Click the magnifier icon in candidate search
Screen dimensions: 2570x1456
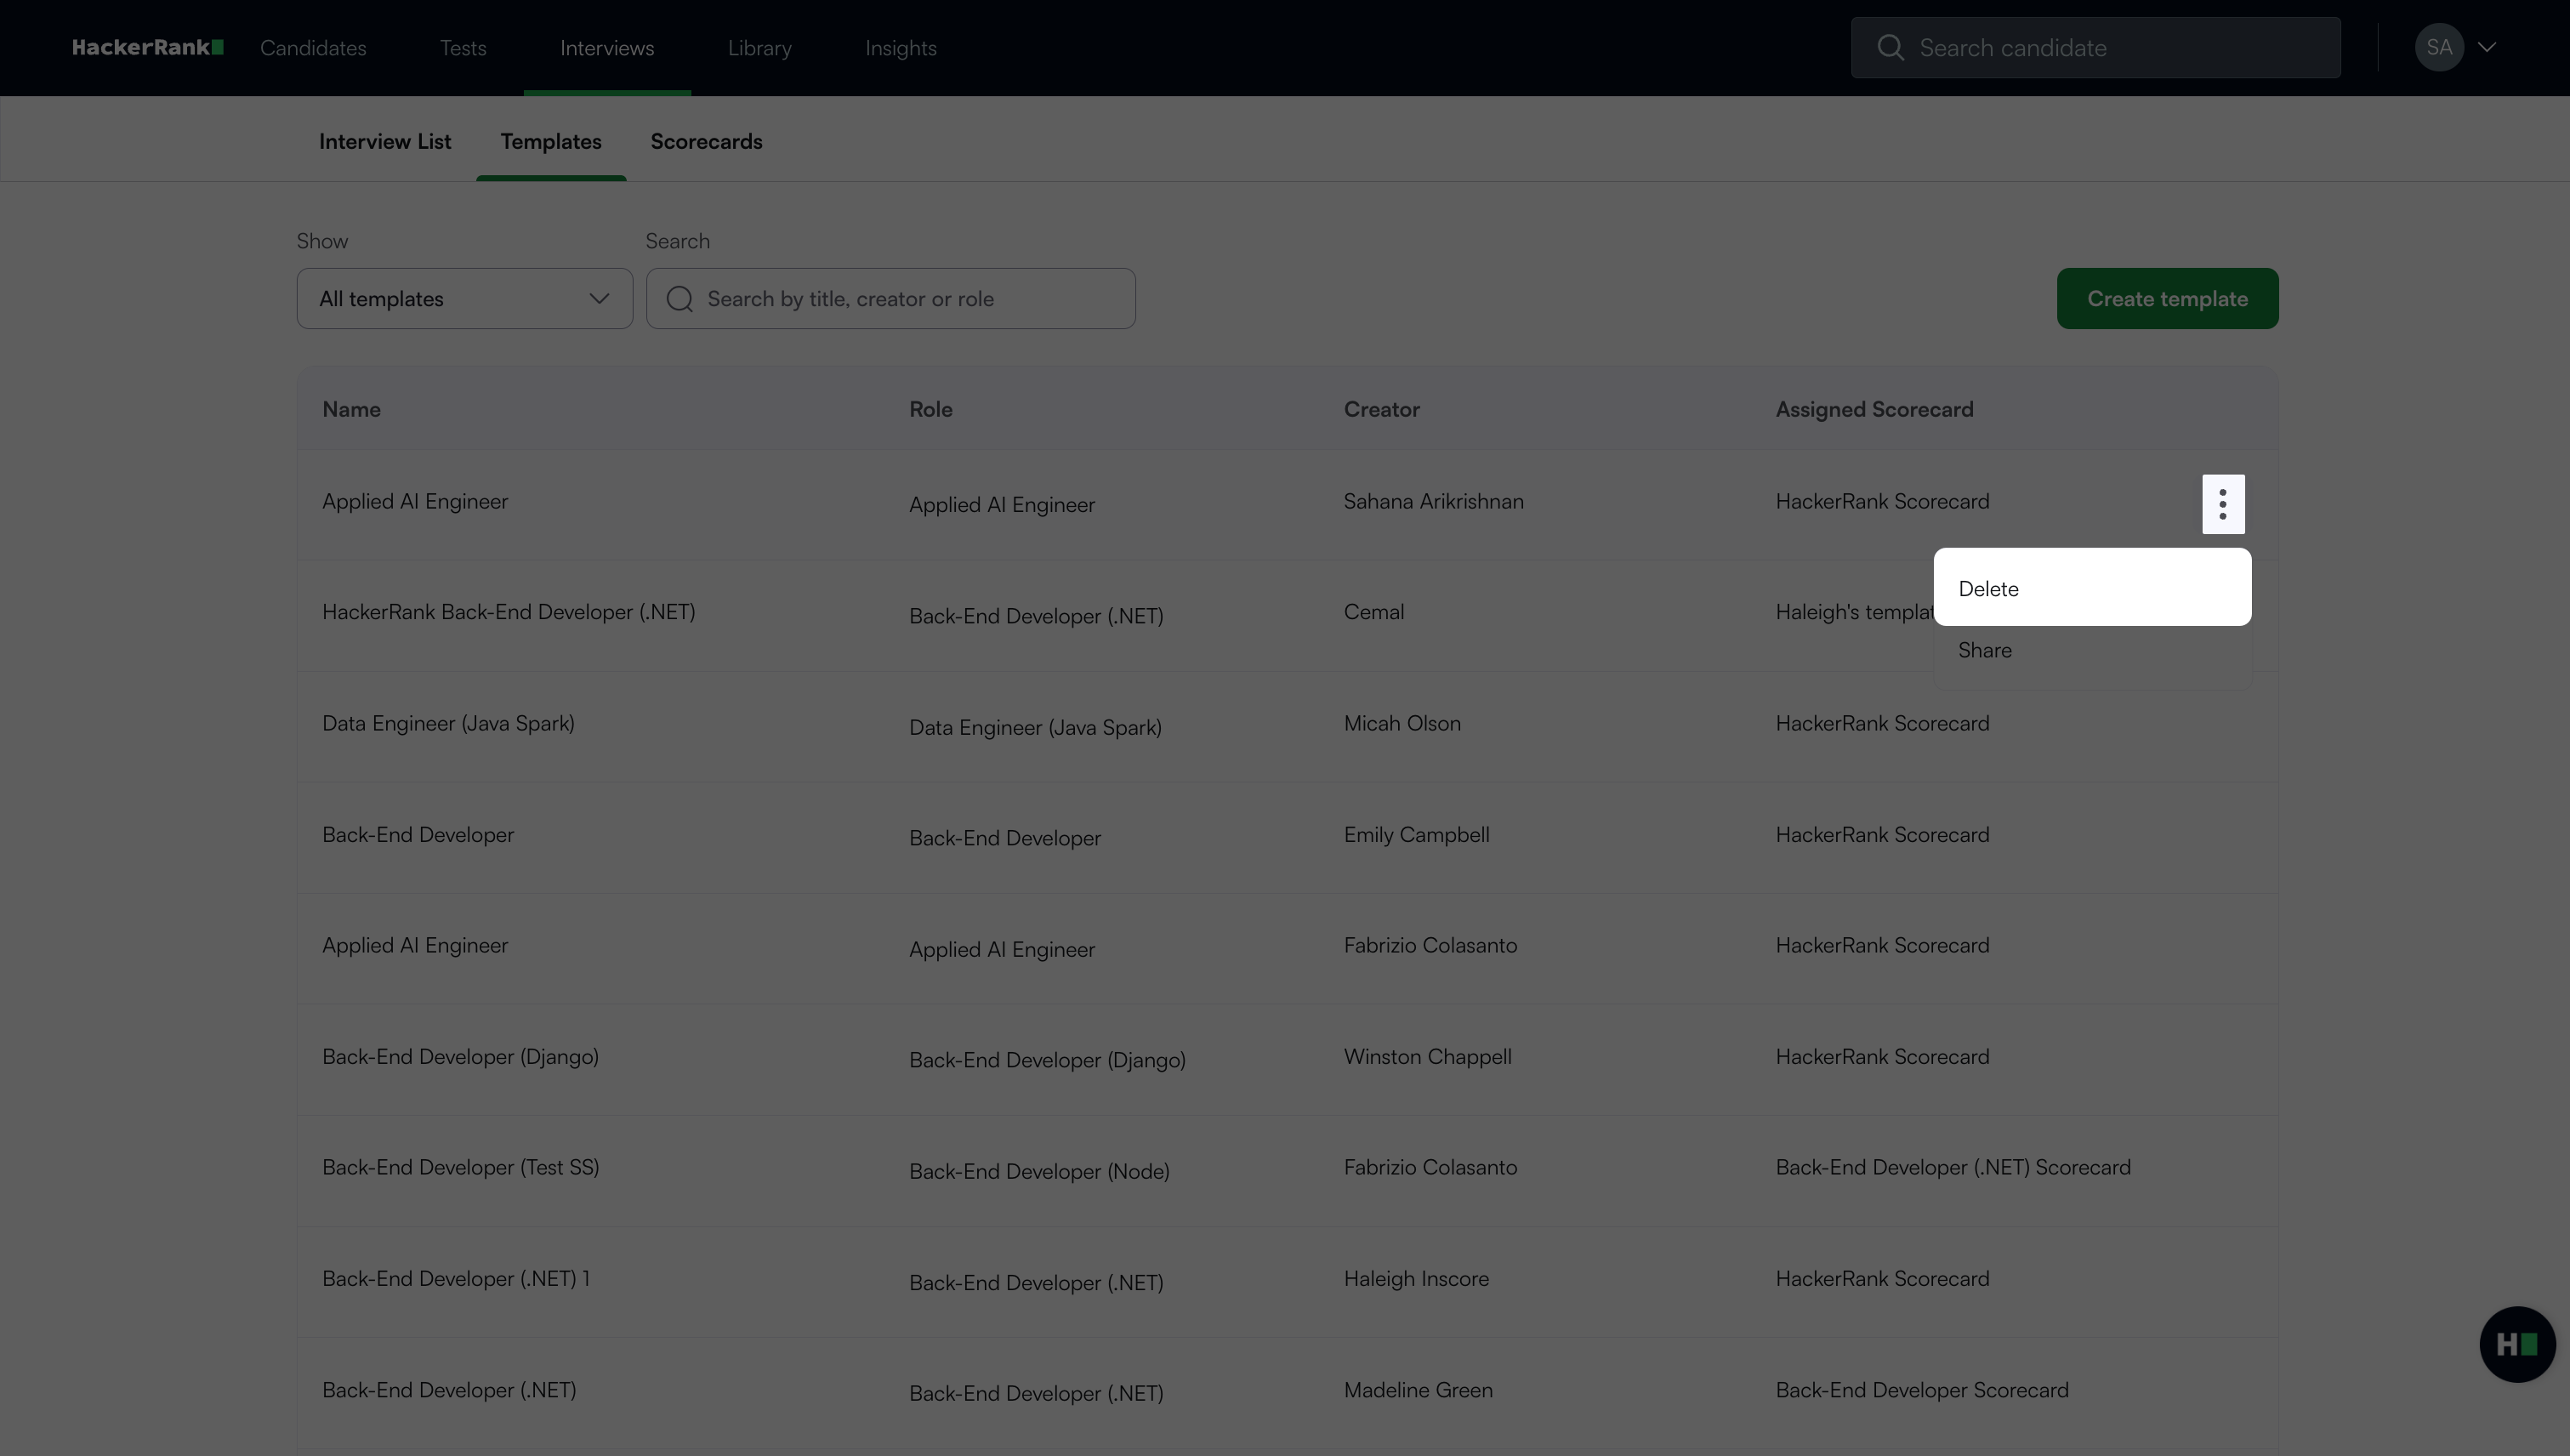point(1890,47)
